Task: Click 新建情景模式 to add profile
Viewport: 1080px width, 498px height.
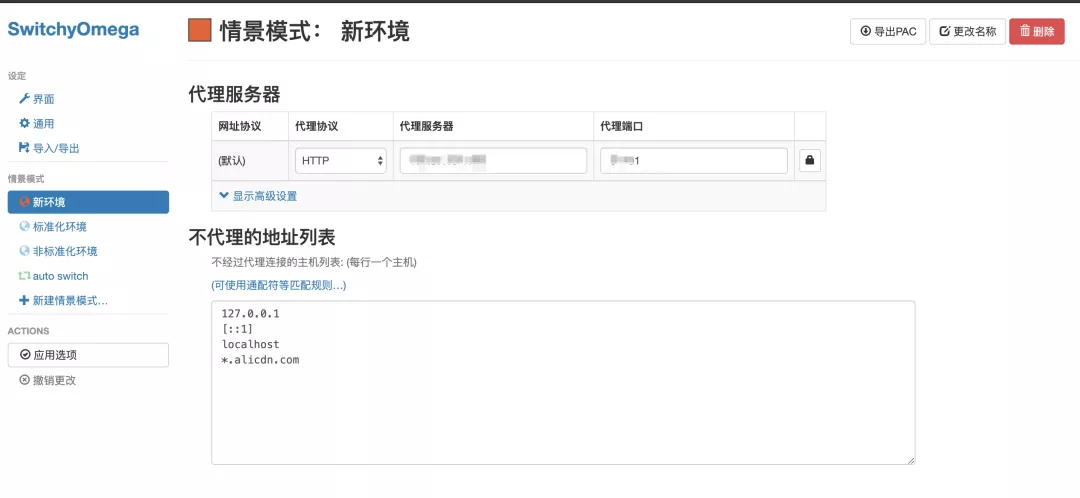Action: coord(63,301)
